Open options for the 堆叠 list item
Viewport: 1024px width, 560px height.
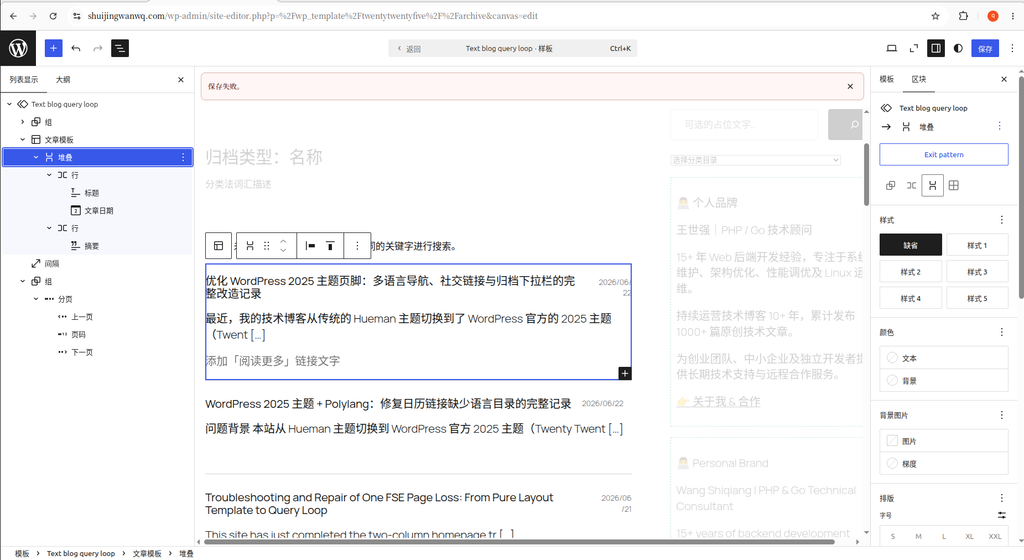click(183, 157)
